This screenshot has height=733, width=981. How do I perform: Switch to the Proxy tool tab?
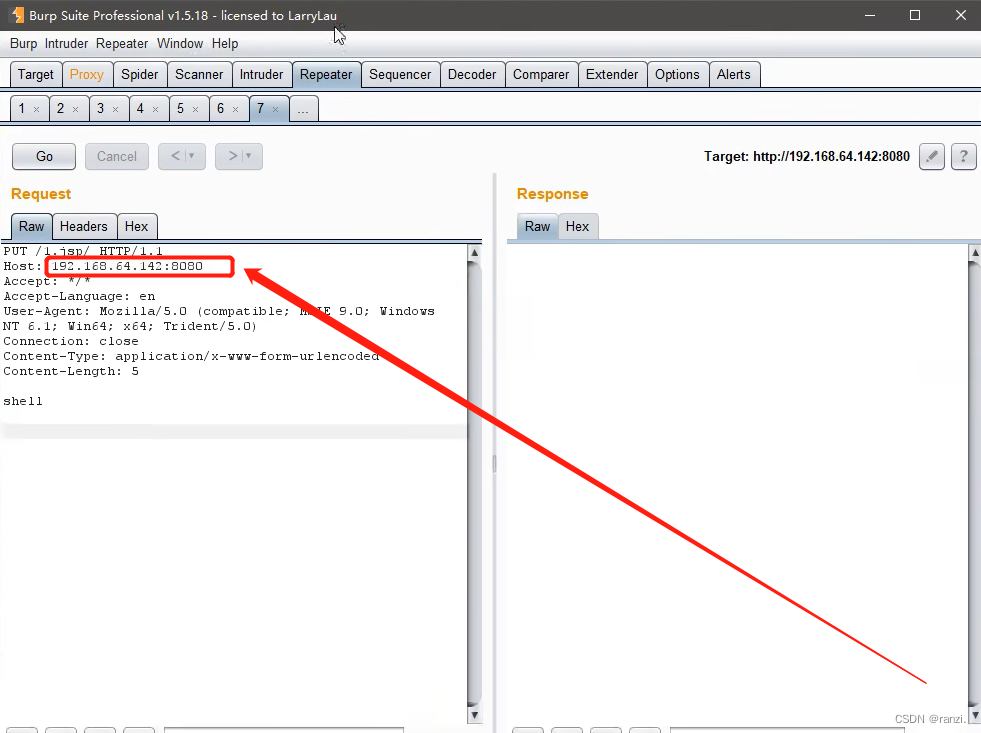click(x=86, y=74)
